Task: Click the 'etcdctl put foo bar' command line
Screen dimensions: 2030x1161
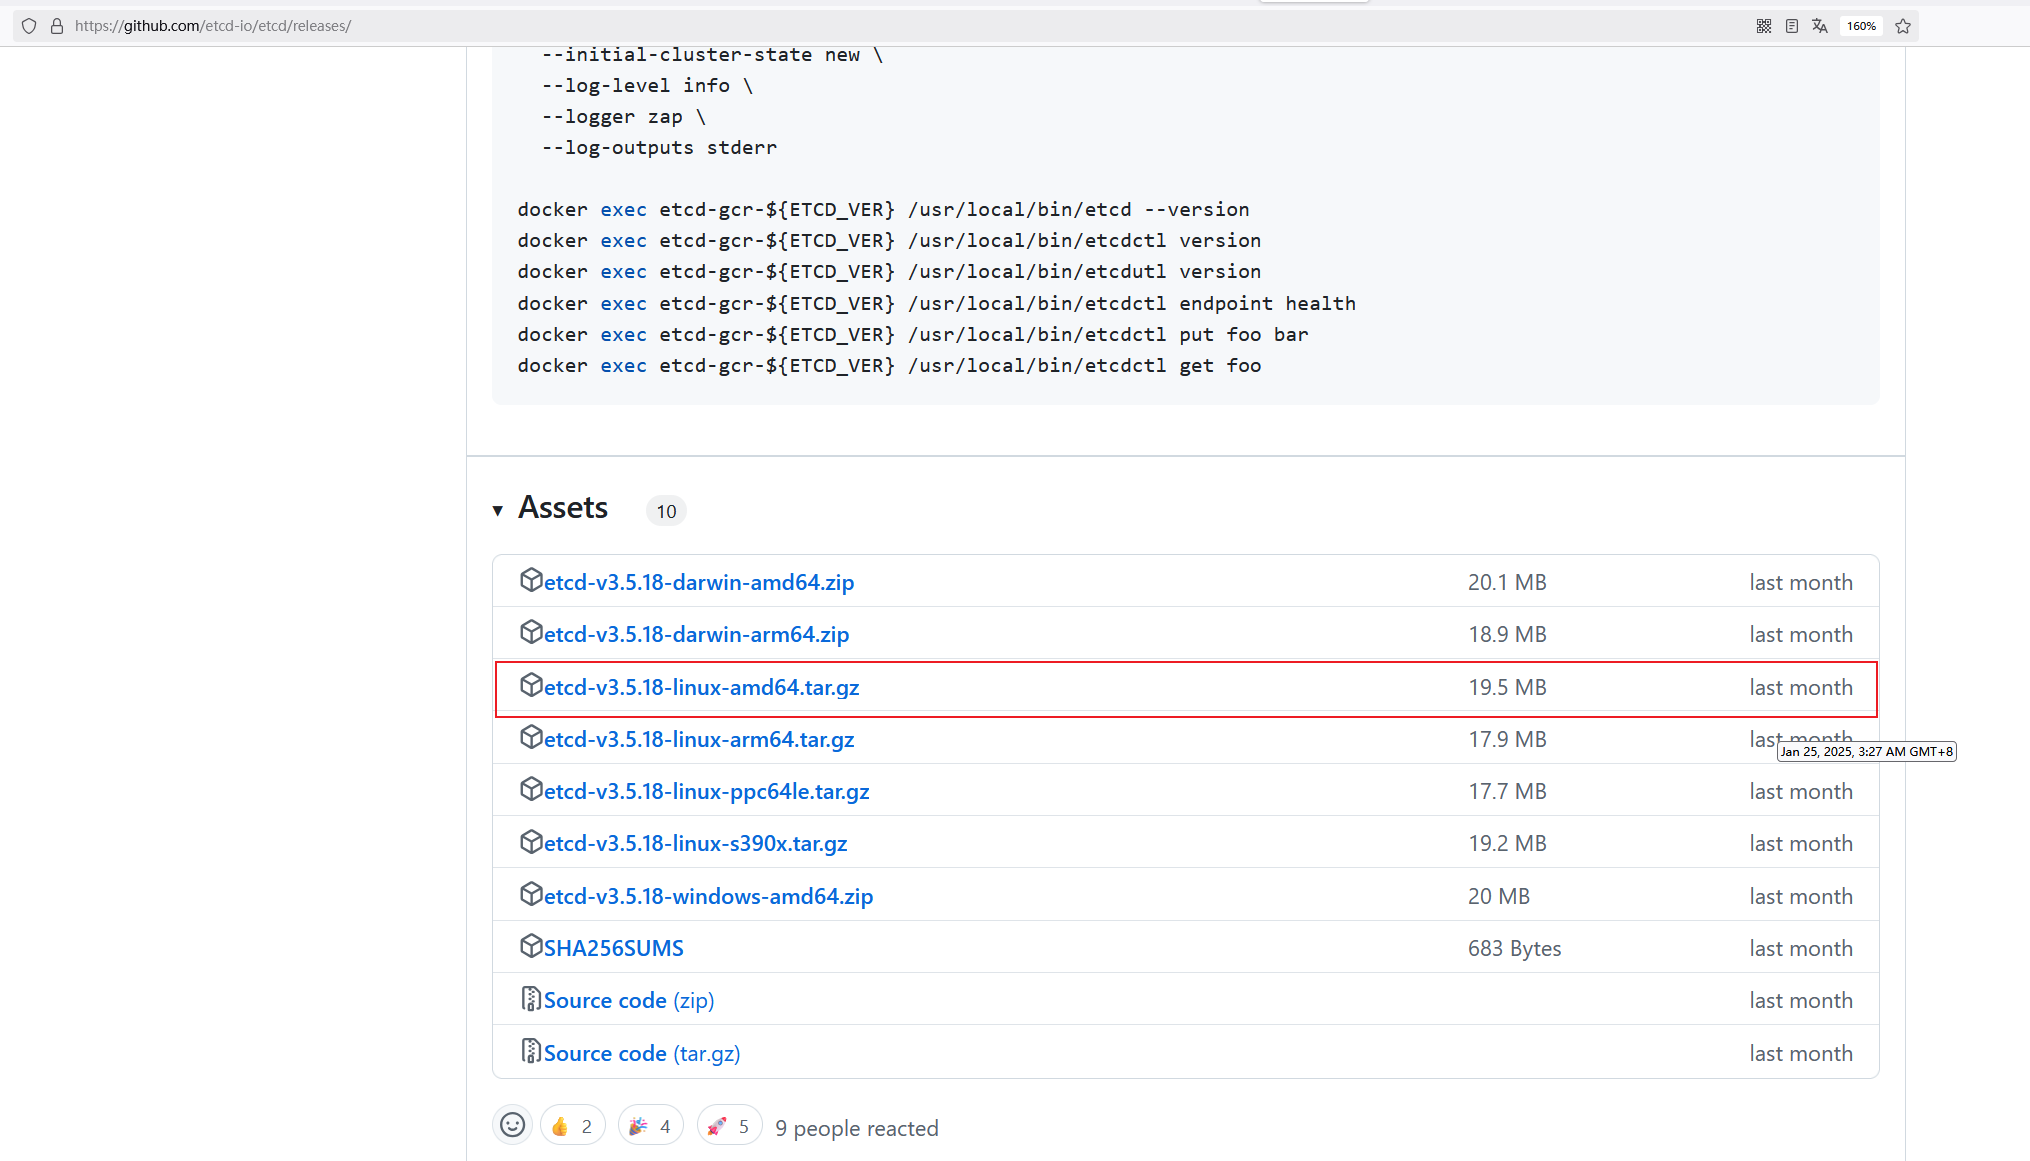Action: pos(913,334)
